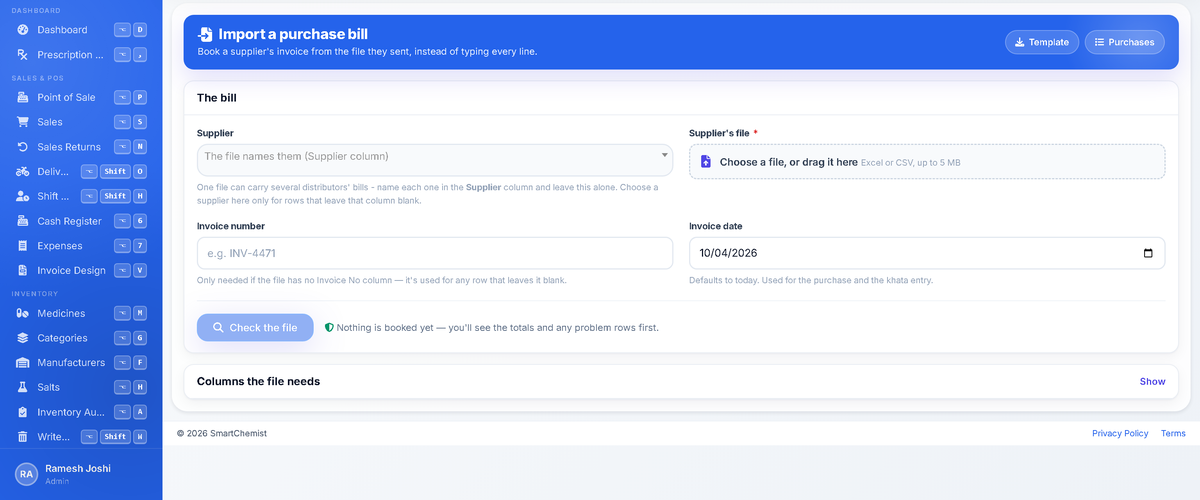The width and height of the screenshot is (1200, 500).
Task: Open Medicines inventory menu item
Action: coord(81,313)
